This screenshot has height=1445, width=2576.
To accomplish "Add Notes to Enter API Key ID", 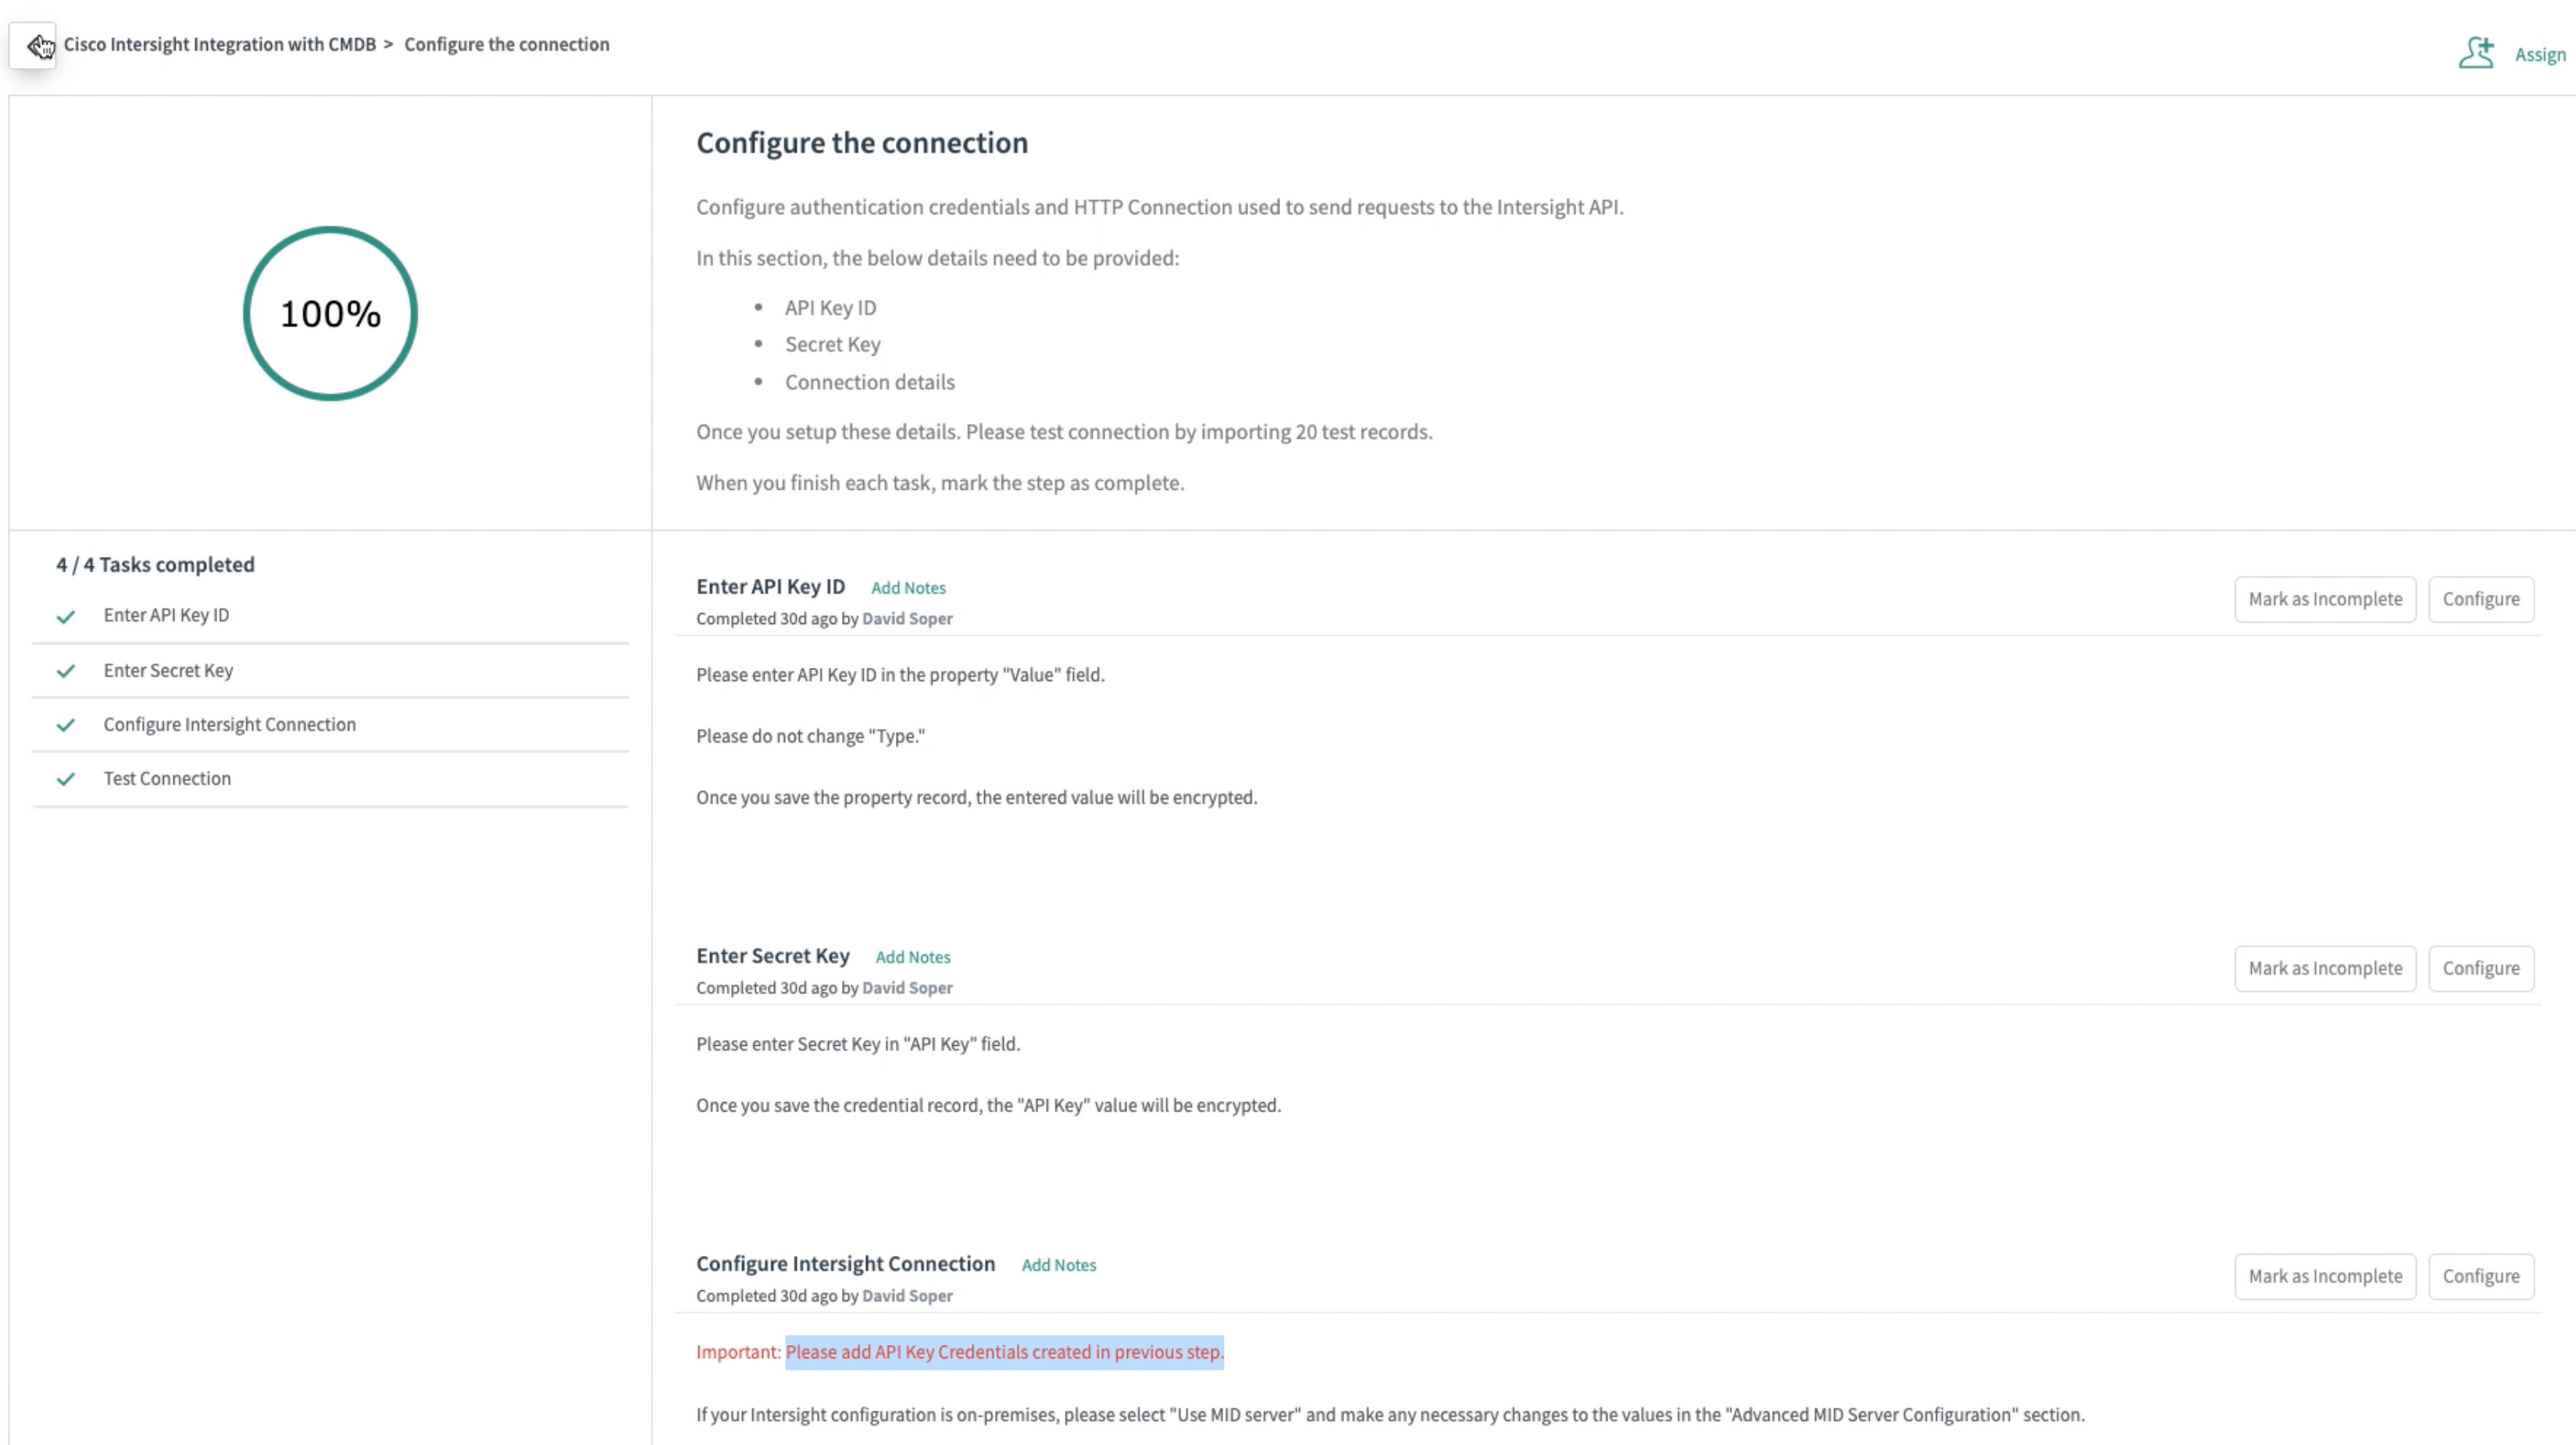I will pos(907,588).
